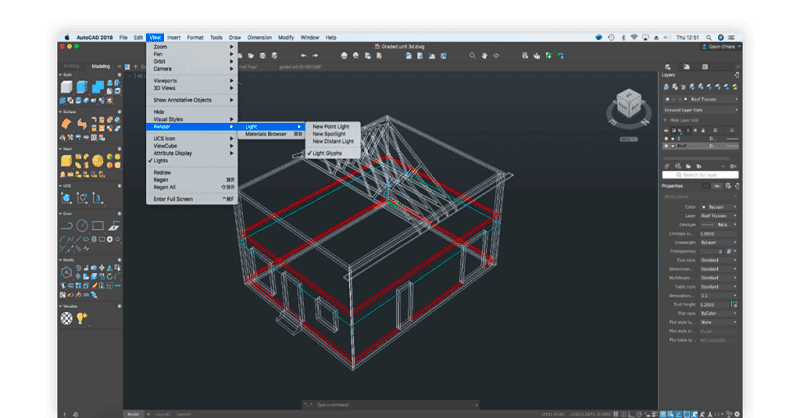Collapse the Hide Layer List expander
Image resolution: width=800 pixels, height=418 pixels.
(665, 120)
